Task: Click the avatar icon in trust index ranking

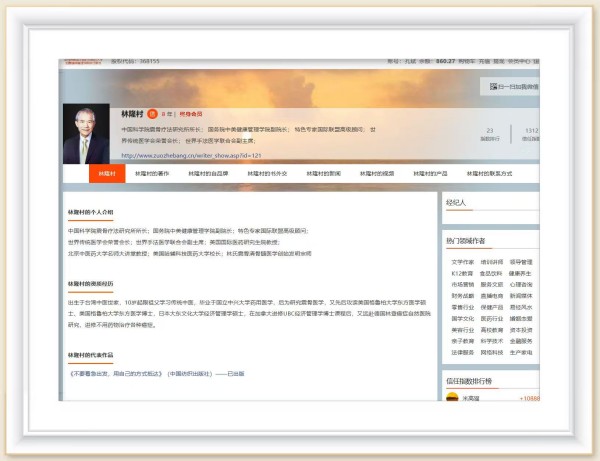Action: (453, 399)
